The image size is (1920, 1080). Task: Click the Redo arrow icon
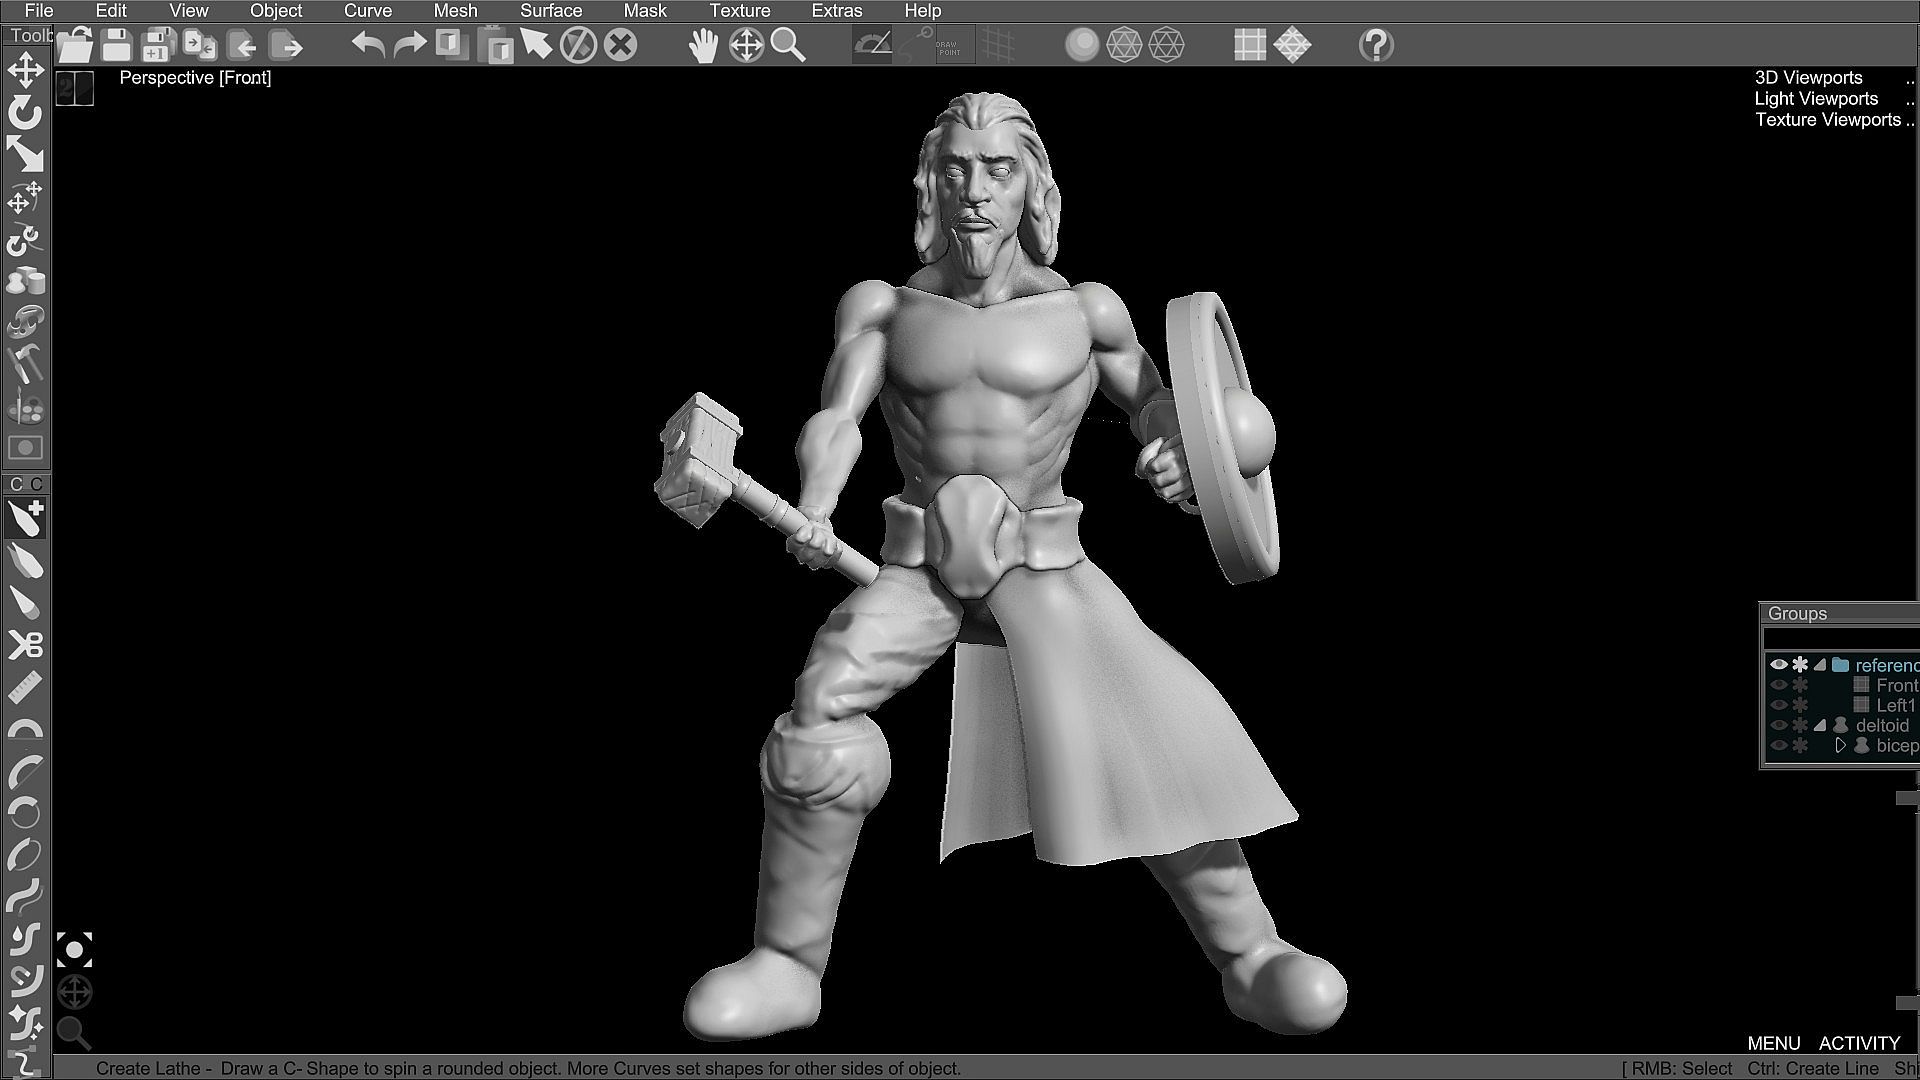(x=409, y=45)
